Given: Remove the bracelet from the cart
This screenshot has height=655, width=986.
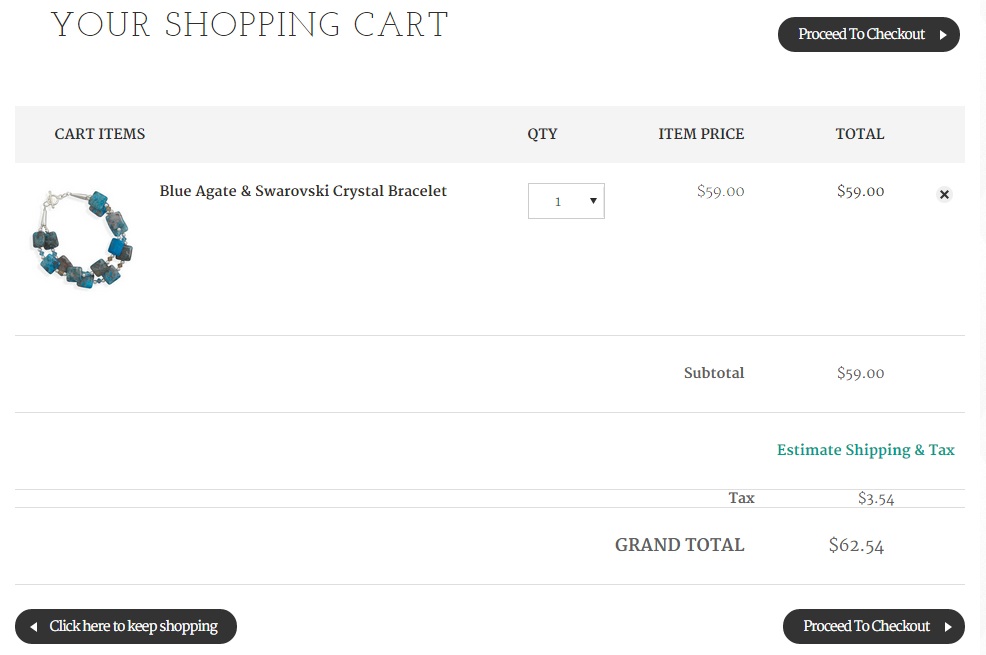Looking at the screenshot, I should (944, 195).
